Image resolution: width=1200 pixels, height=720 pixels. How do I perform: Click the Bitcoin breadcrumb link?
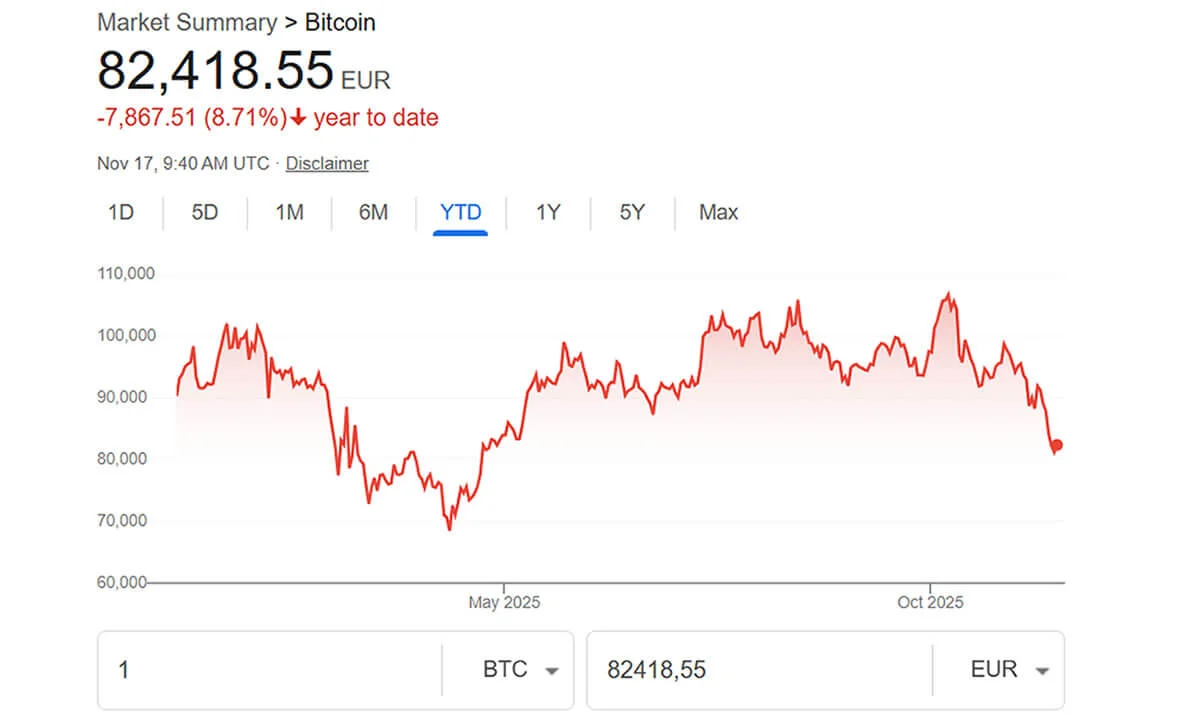pyautogui.click(x=340, y=22)
